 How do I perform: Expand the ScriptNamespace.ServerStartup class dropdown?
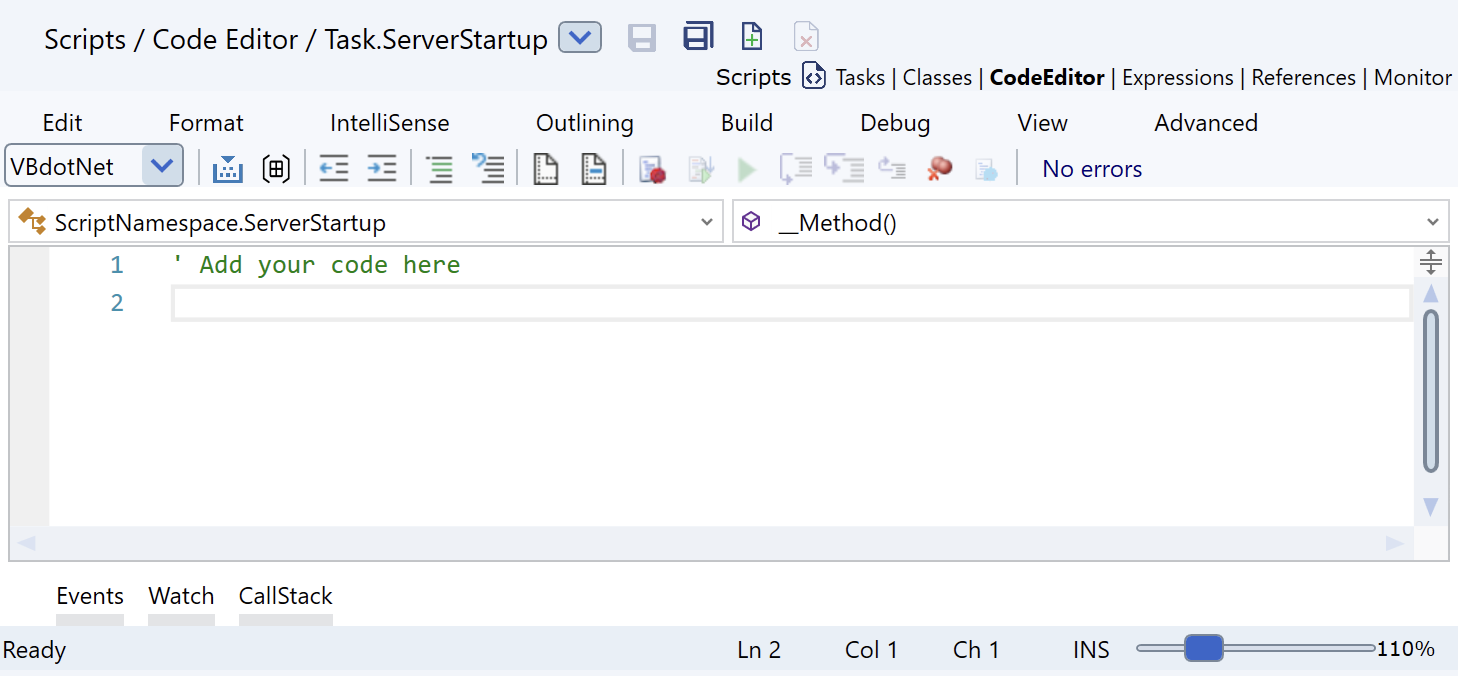706,223
